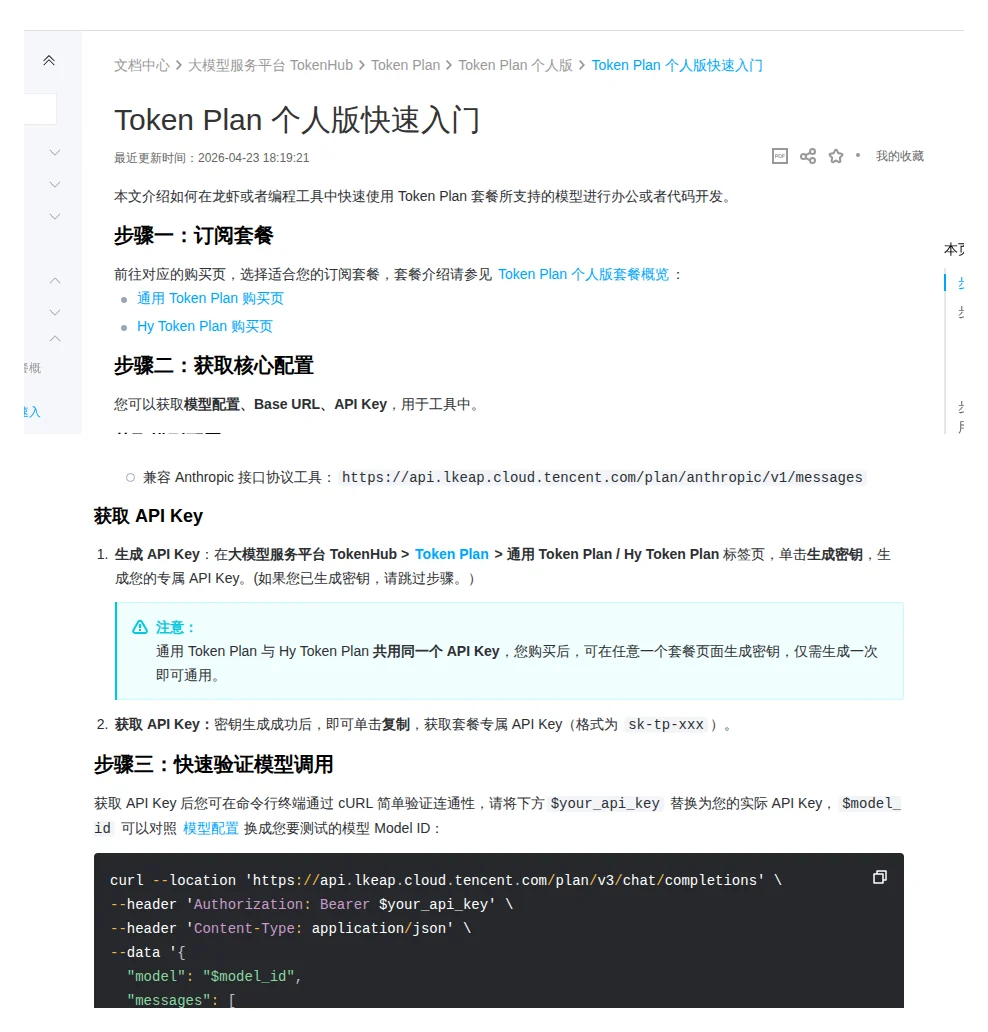The width and height of the screenshot is (988, 1032).
Task: Open Token Plan breadcrumb link
Action: pyautogui.click(x=405, y=65)
